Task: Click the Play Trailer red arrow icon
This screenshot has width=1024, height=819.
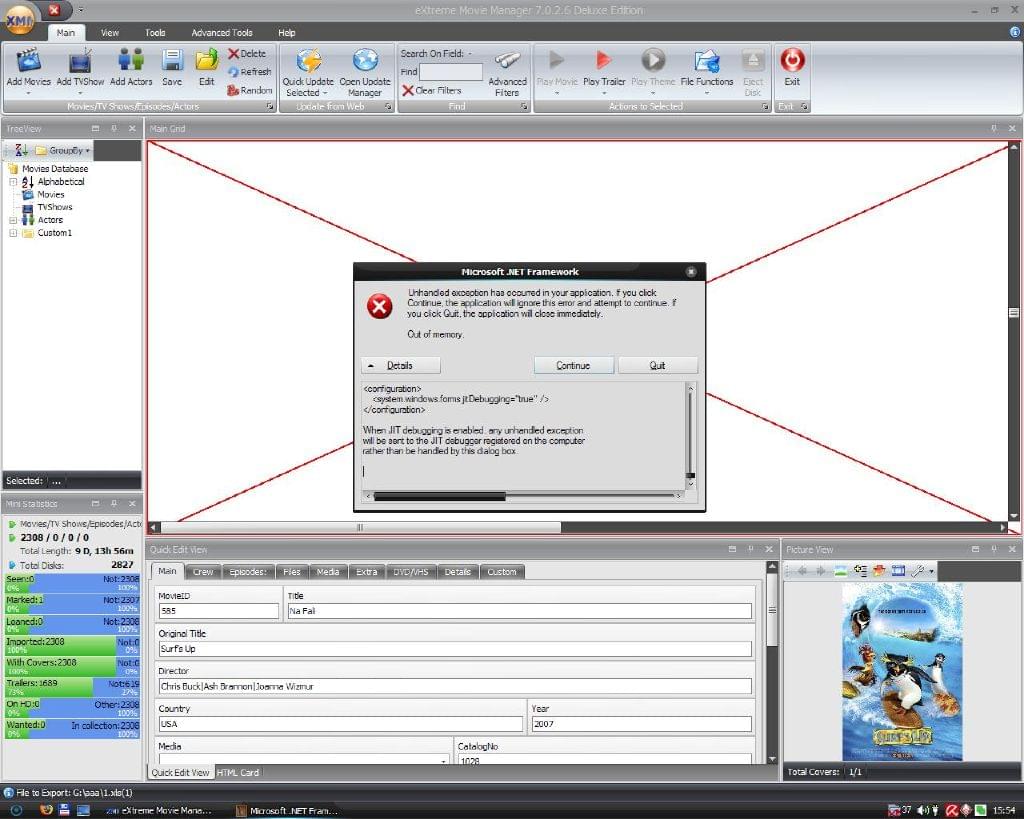Action: point(604,60)
